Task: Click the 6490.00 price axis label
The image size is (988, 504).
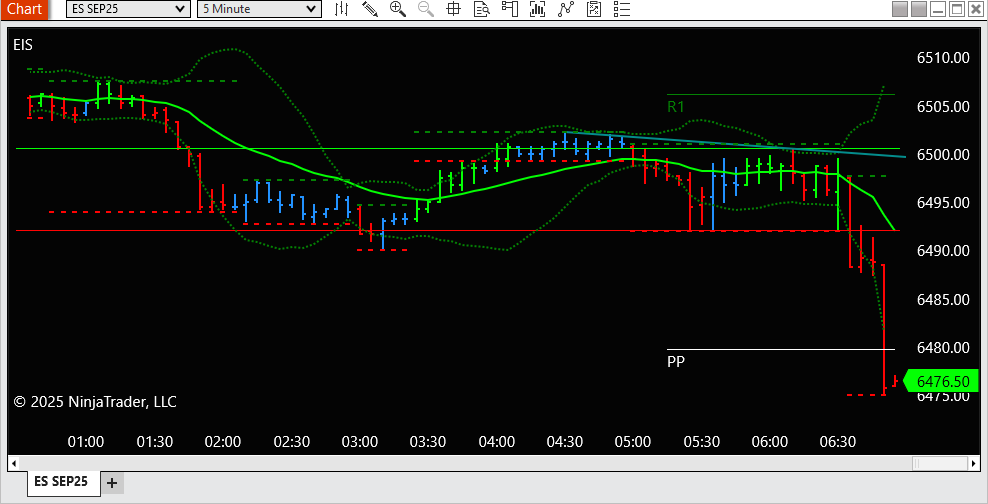Action: (943, 251)
